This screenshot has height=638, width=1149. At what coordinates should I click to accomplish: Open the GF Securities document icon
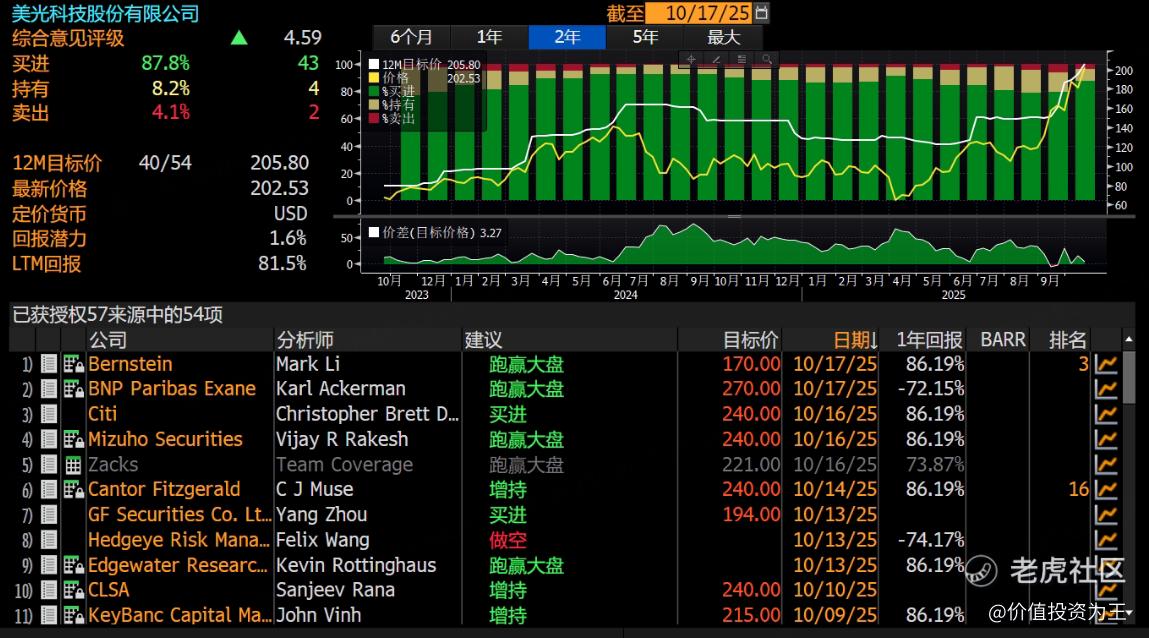[49, 514]
